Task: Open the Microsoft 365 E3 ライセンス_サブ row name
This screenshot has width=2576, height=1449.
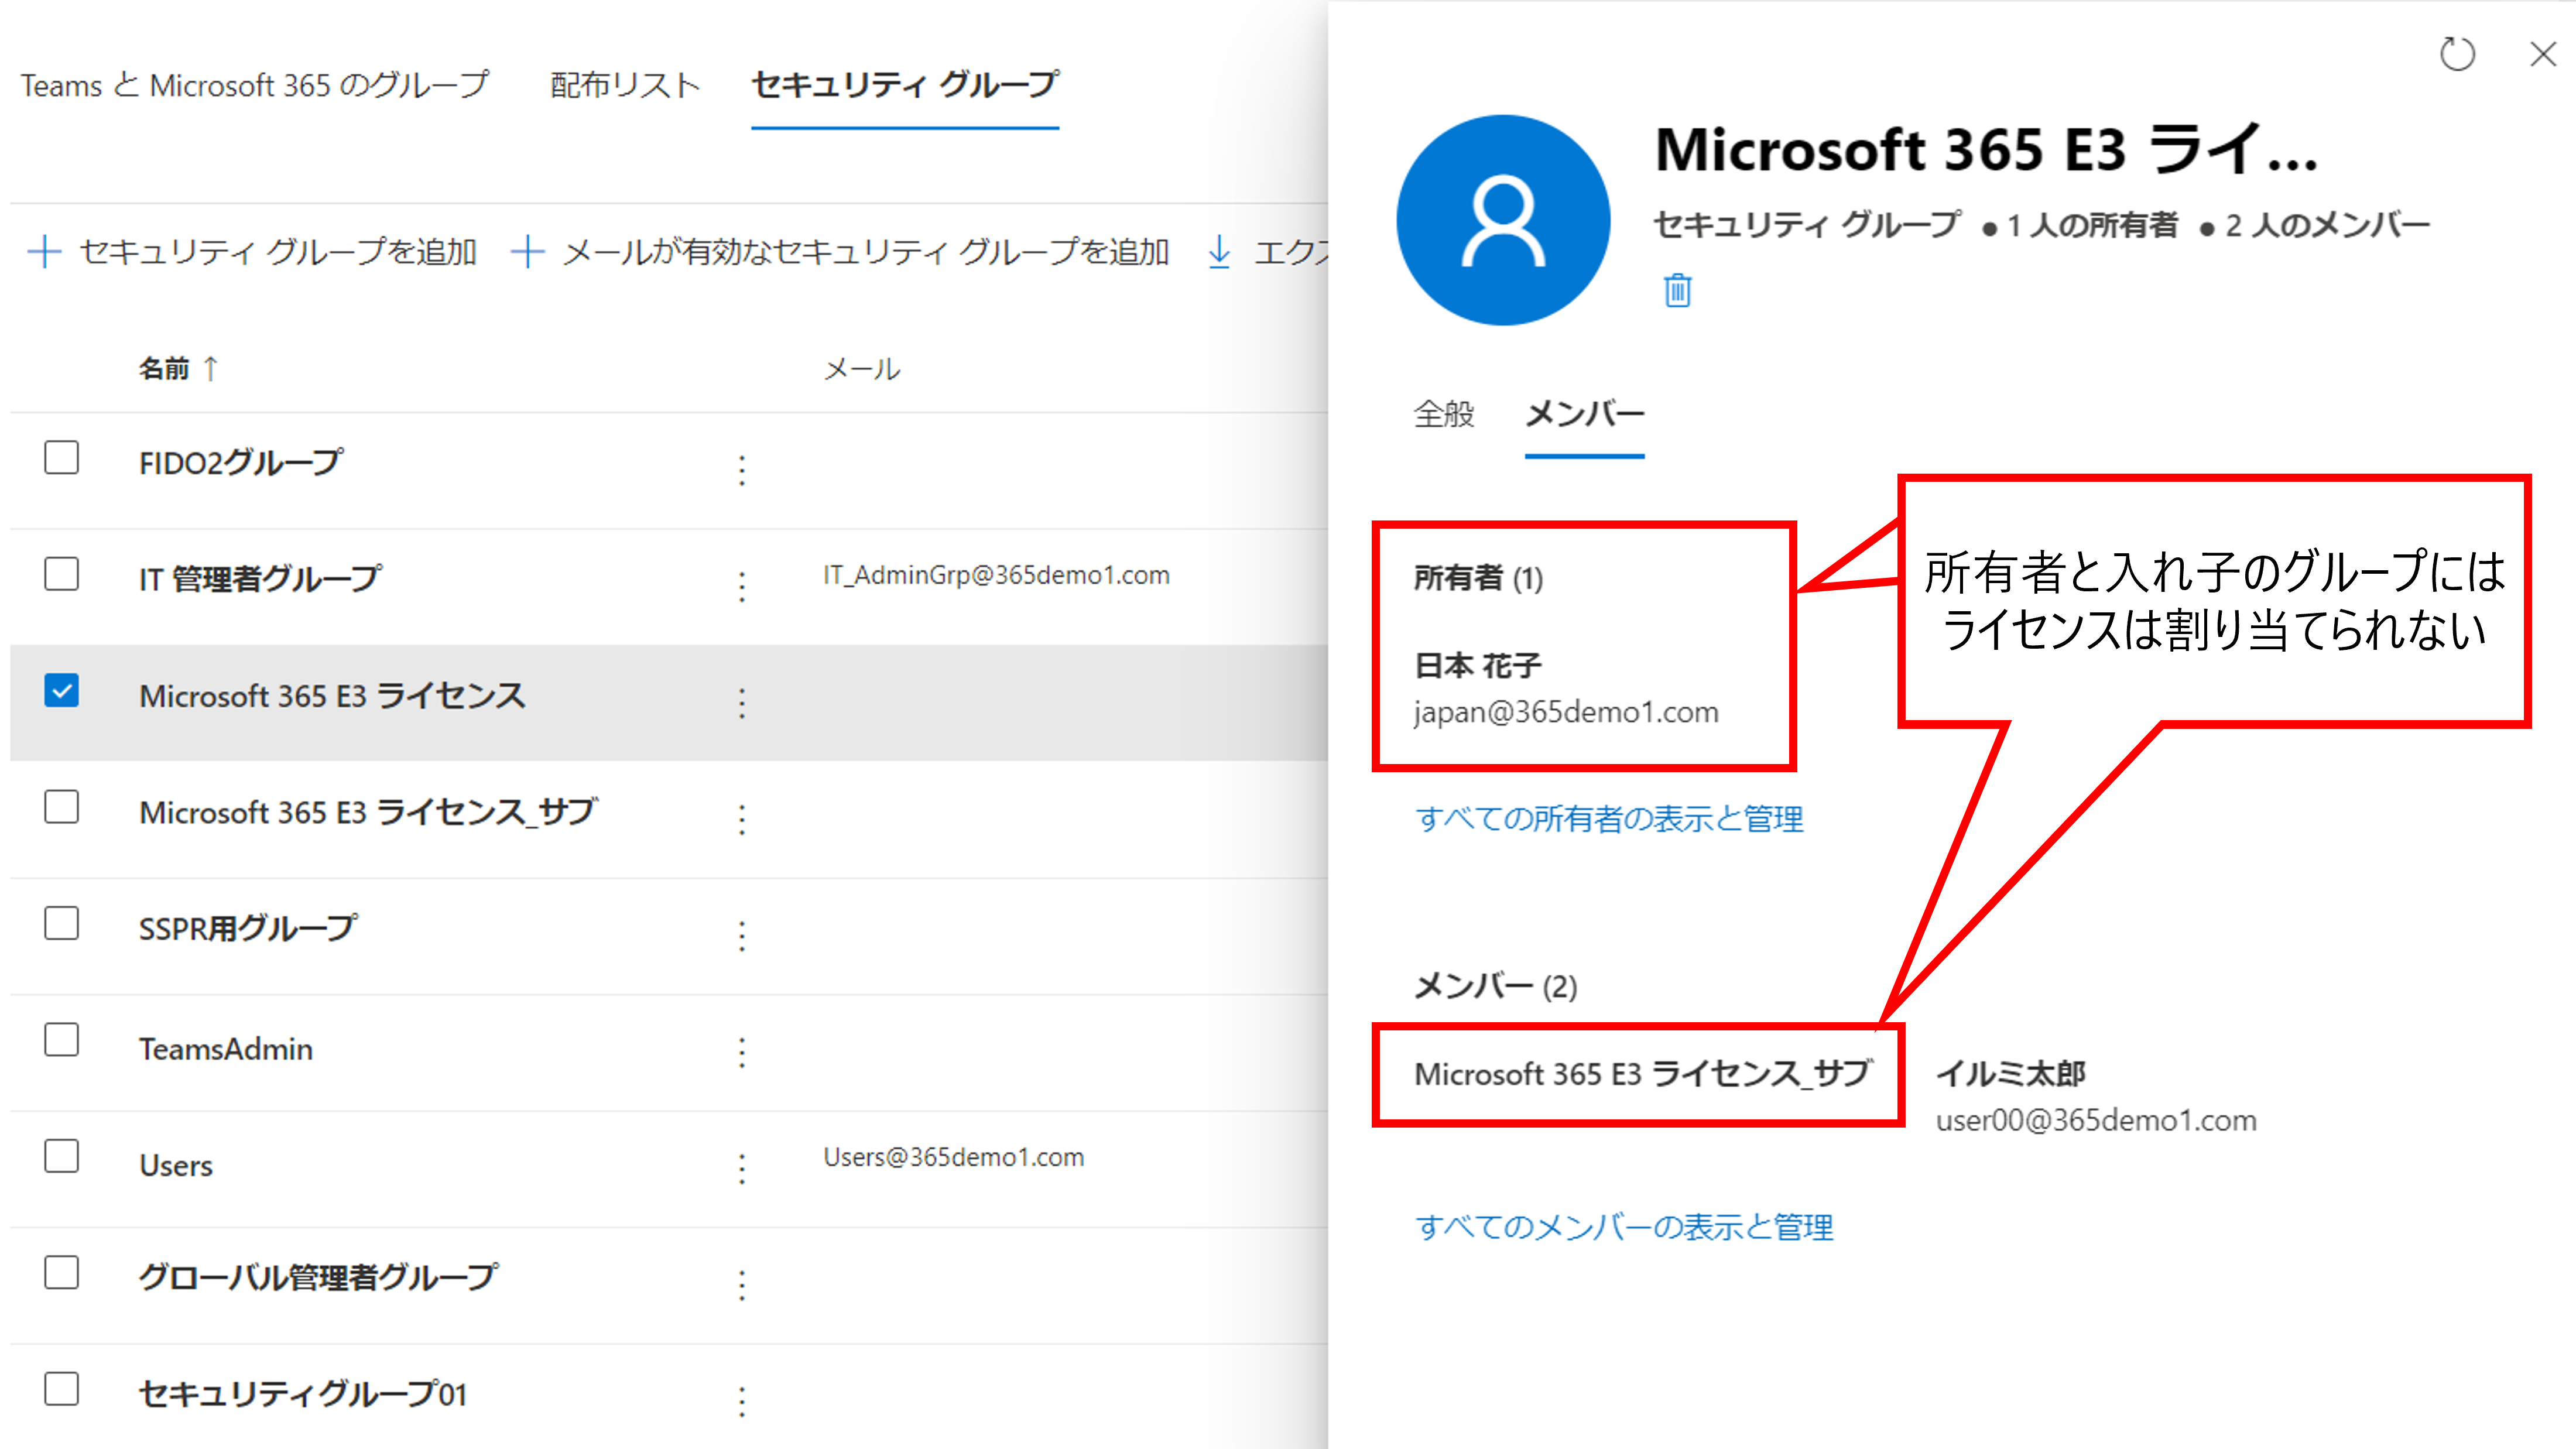Action: pyautogui.click(x=368, y=812)
